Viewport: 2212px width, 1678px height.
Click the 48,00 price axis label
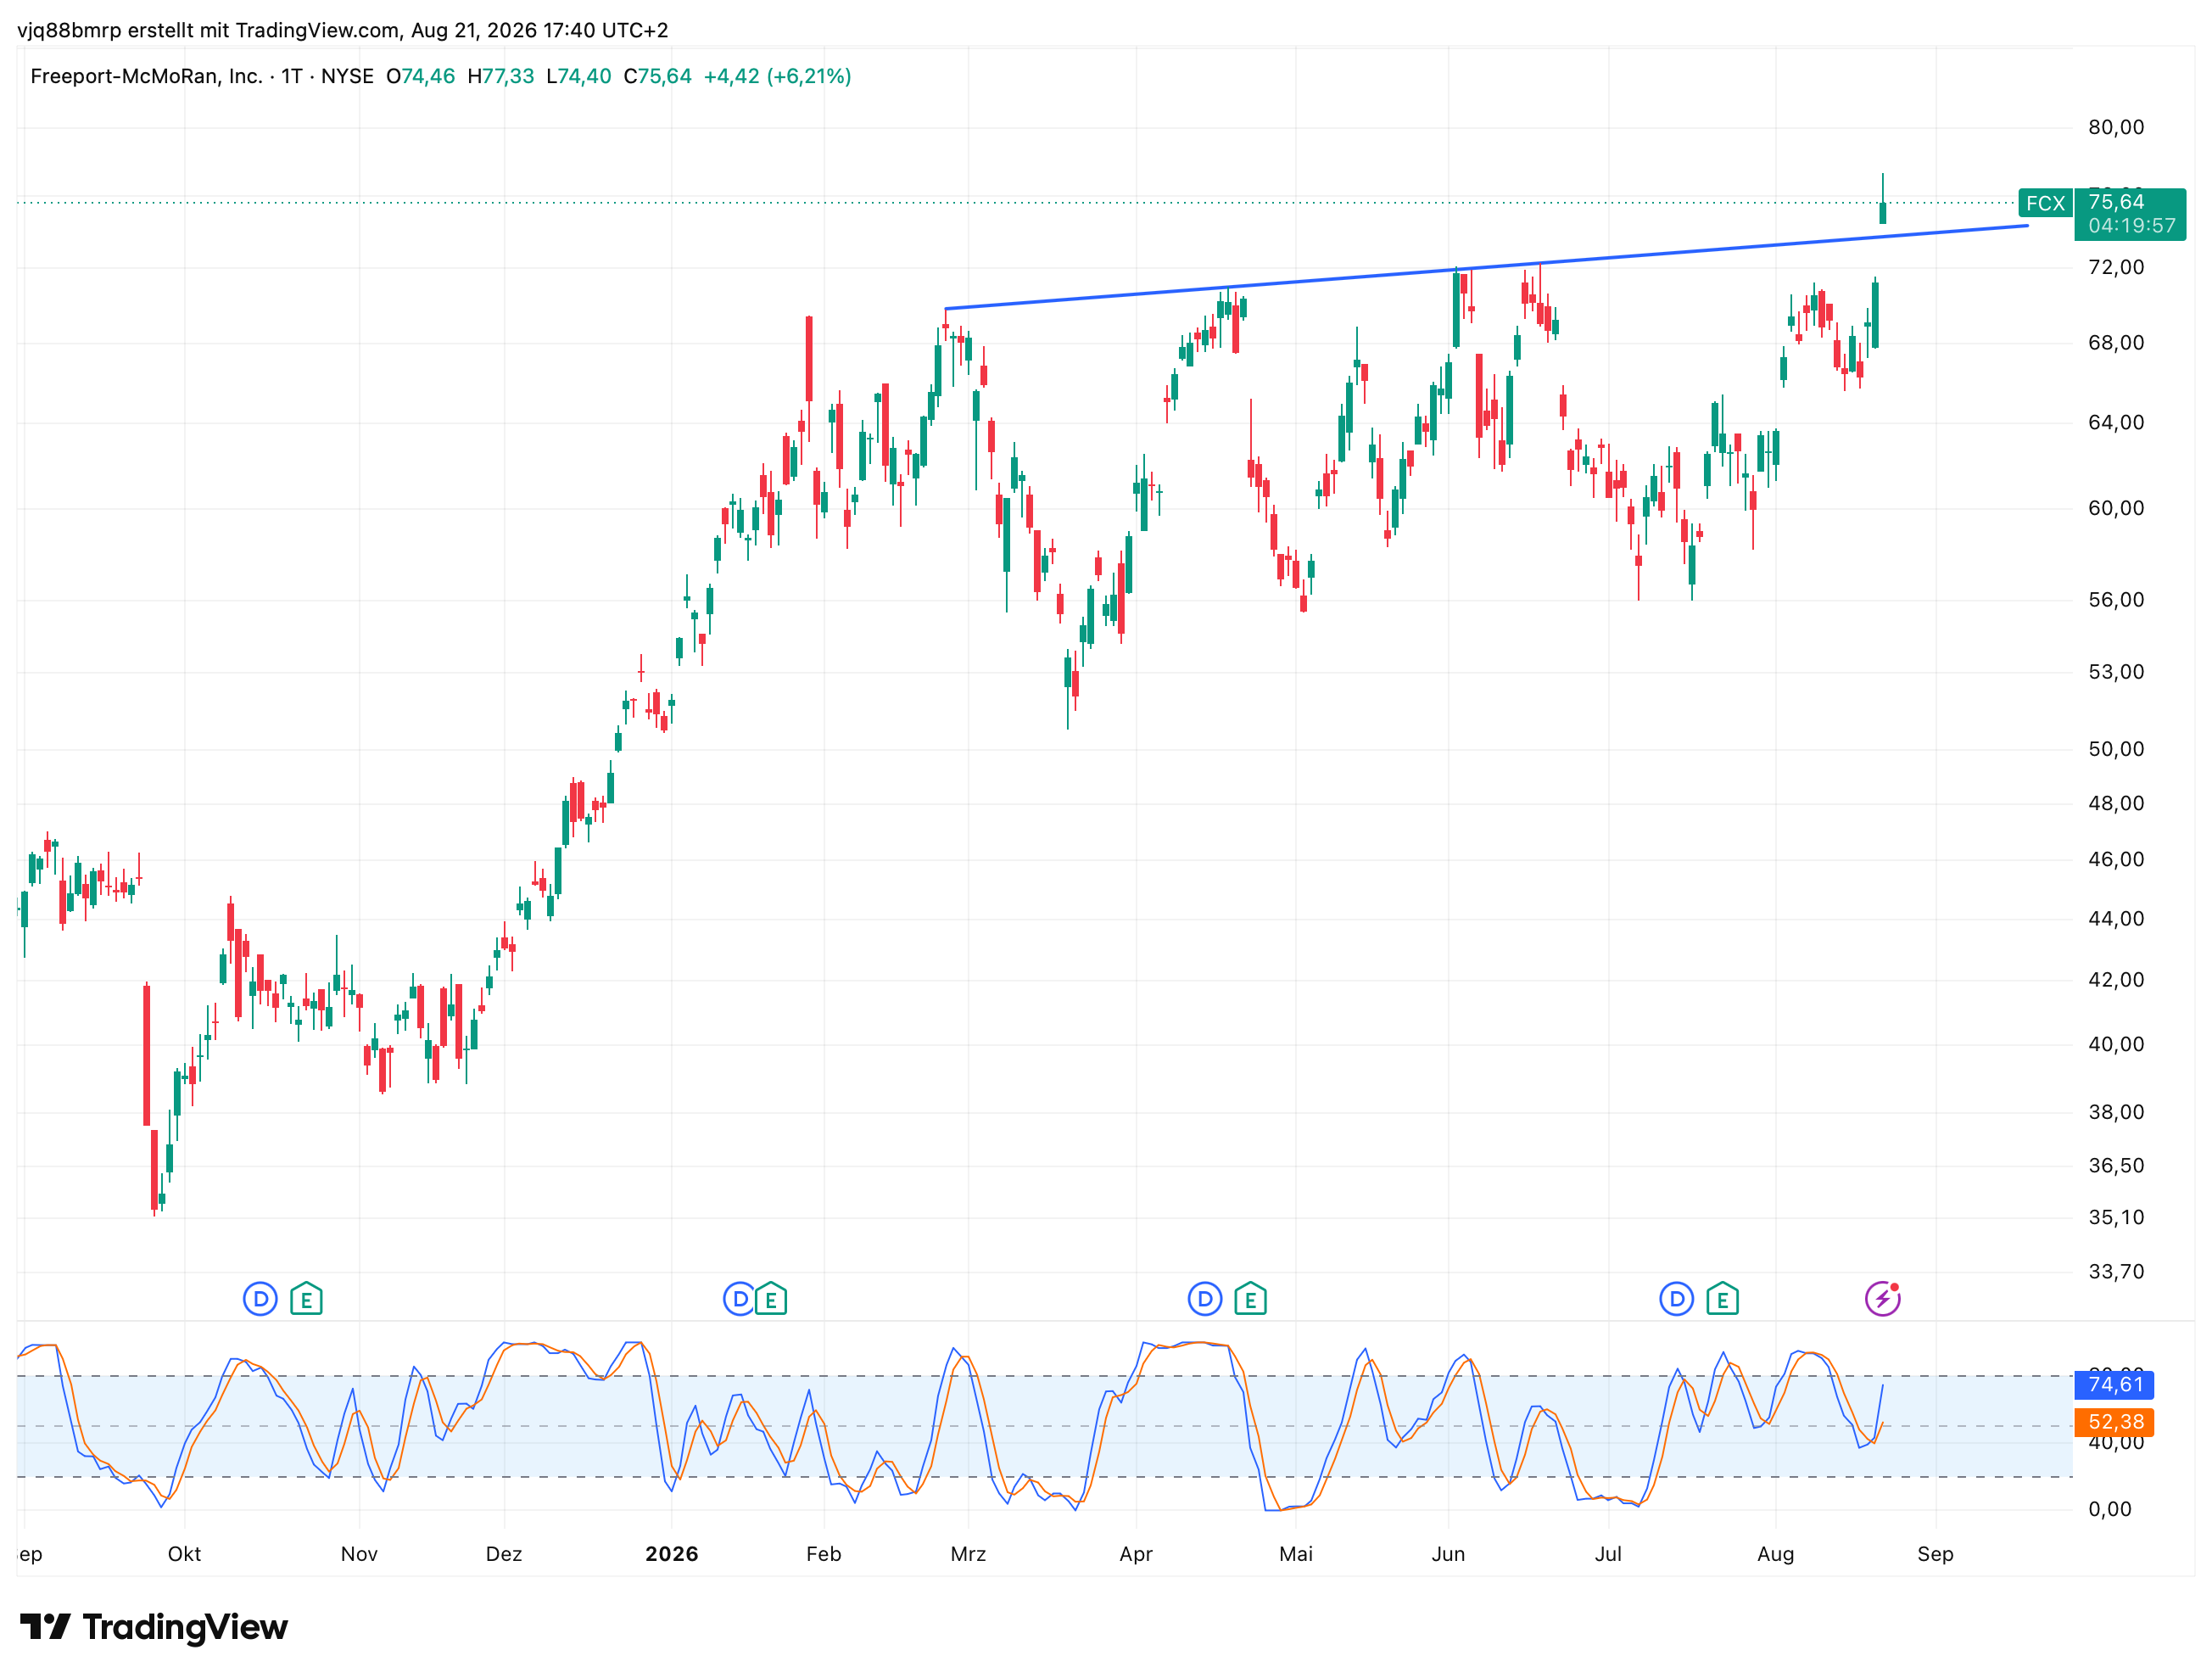2116,803
